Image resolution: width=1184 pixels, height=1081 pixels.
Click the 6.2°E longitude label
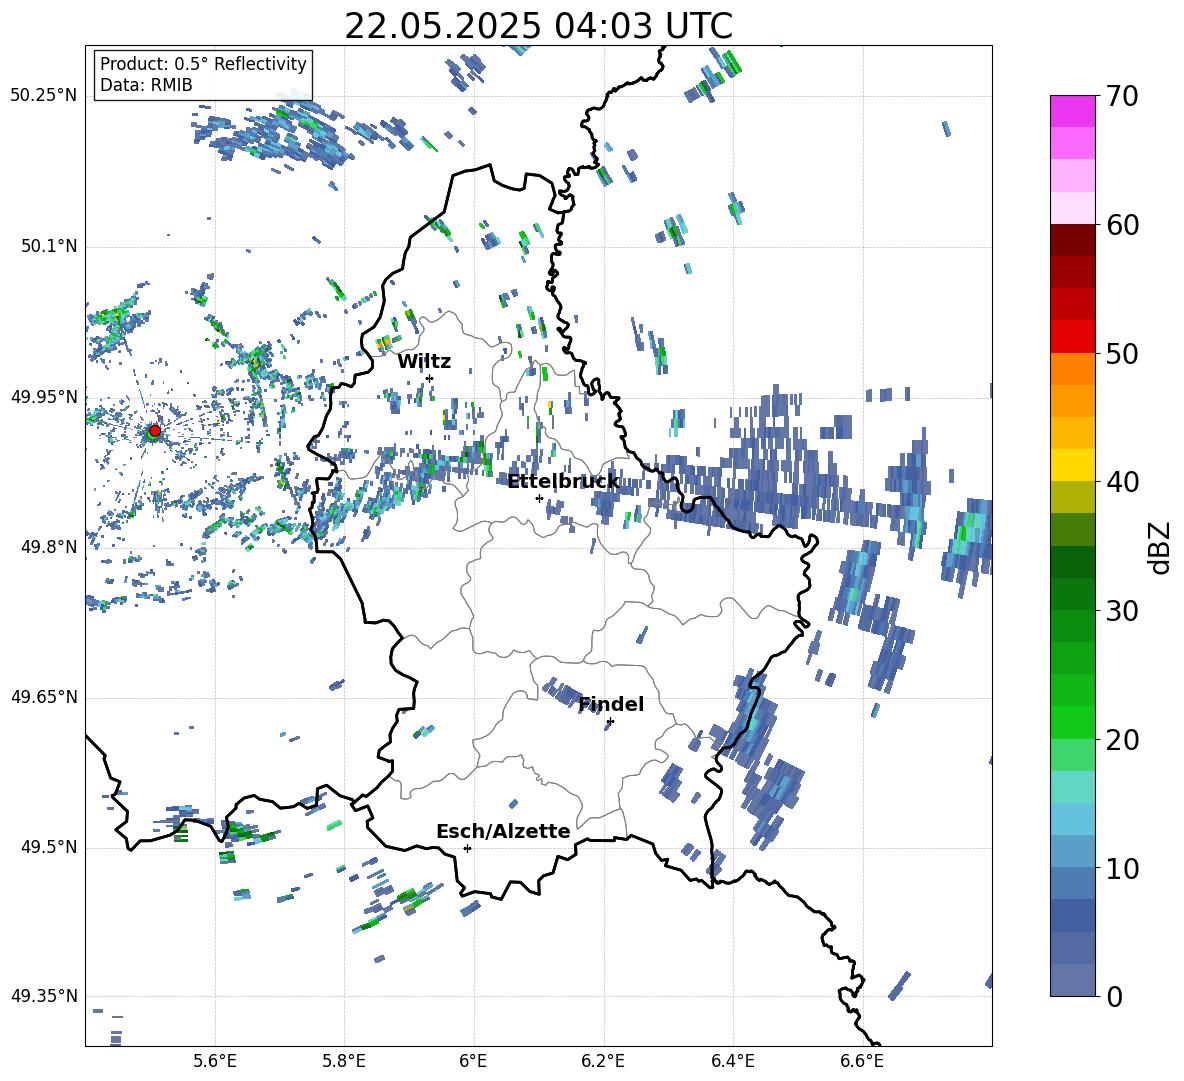603,1061
